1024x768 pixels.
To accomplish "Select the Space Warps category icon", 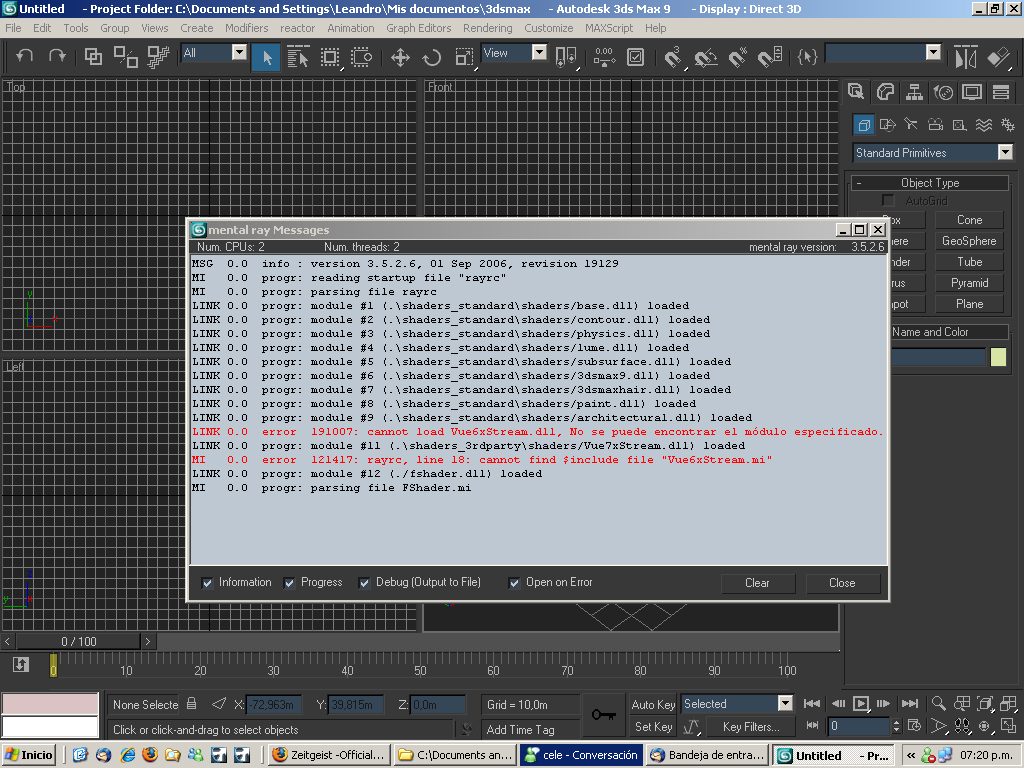I will [x=984, y=124].
